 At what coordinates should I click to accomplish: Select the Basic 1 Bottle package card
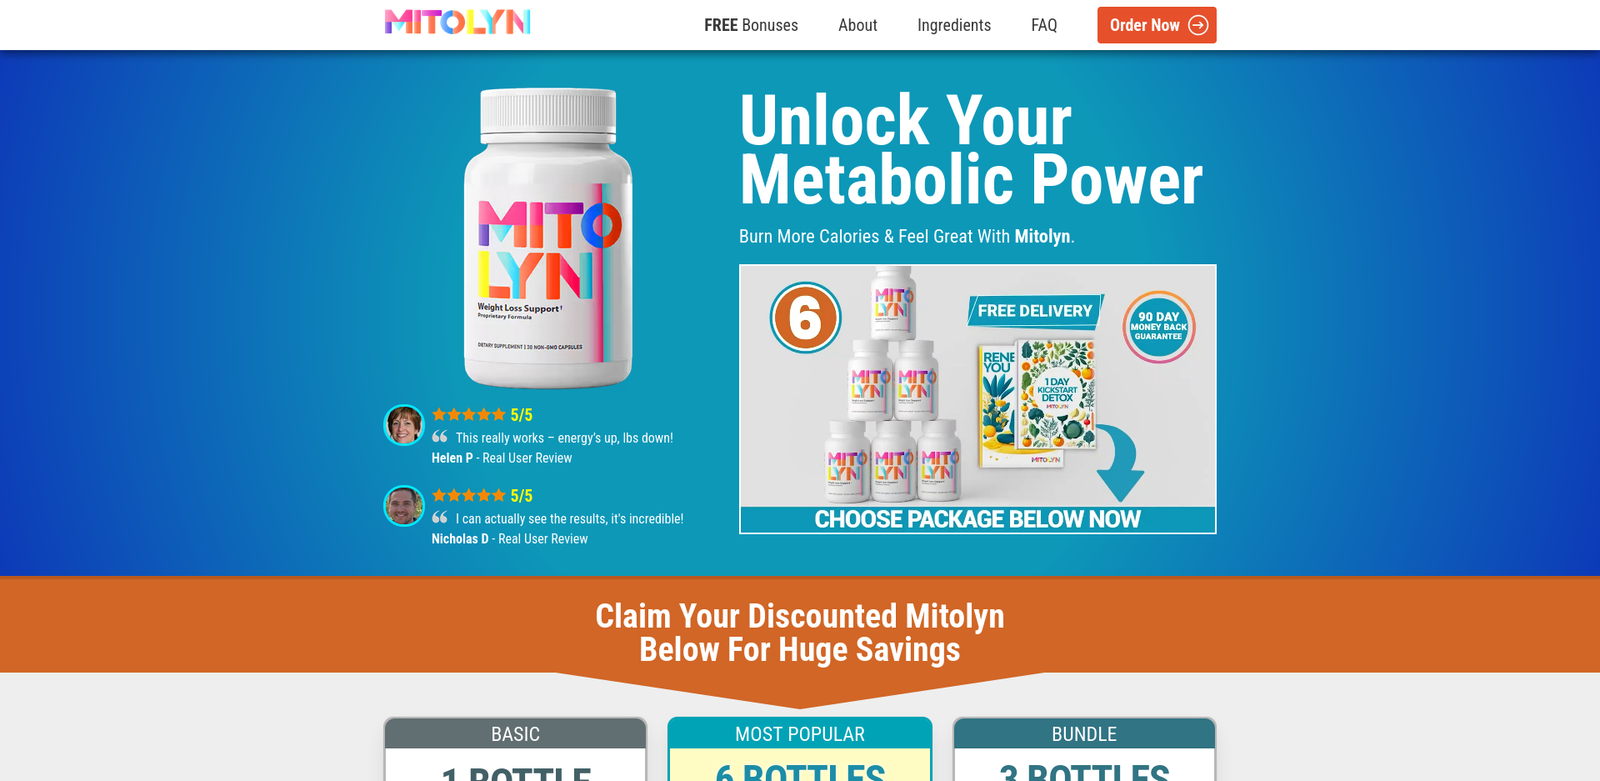click(515, 749)
